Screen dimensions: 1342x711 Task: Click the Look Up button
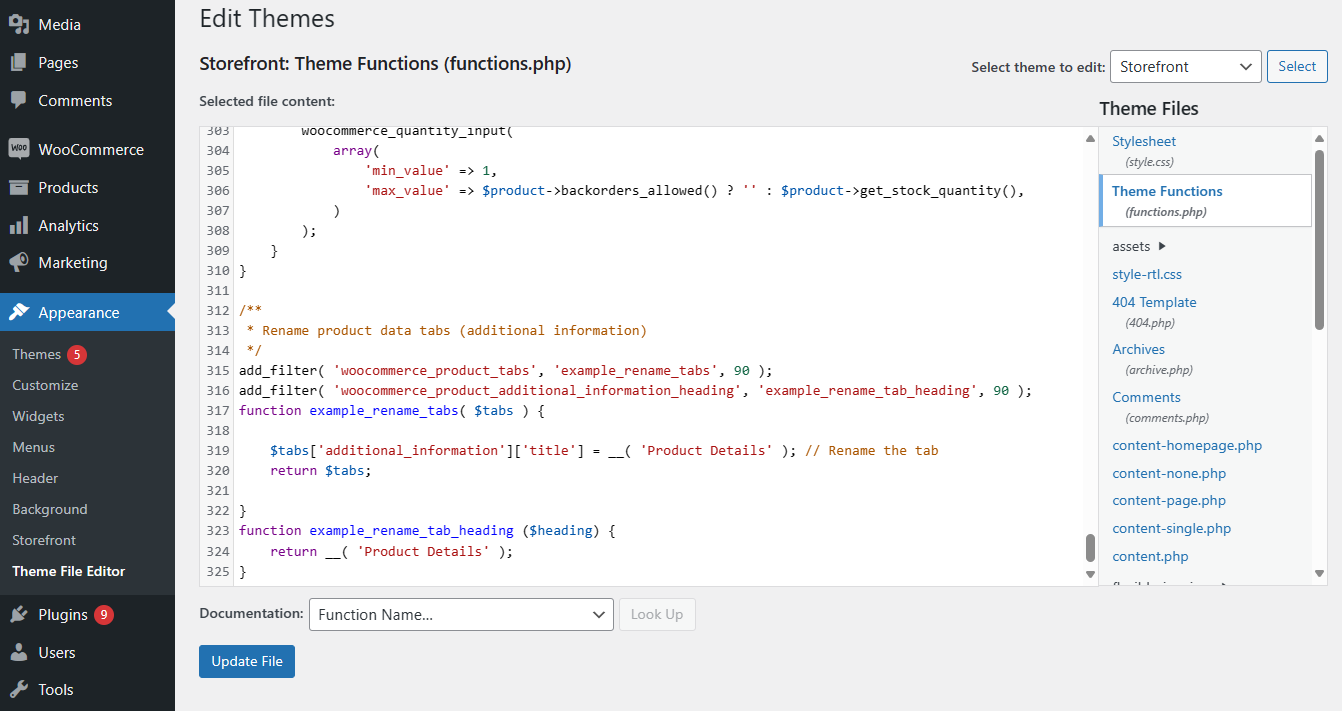(x=657, y=614)
